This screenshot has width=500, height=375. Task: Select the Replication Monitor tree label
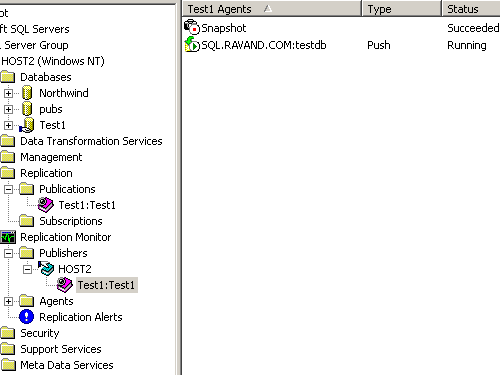pos(66,237)
